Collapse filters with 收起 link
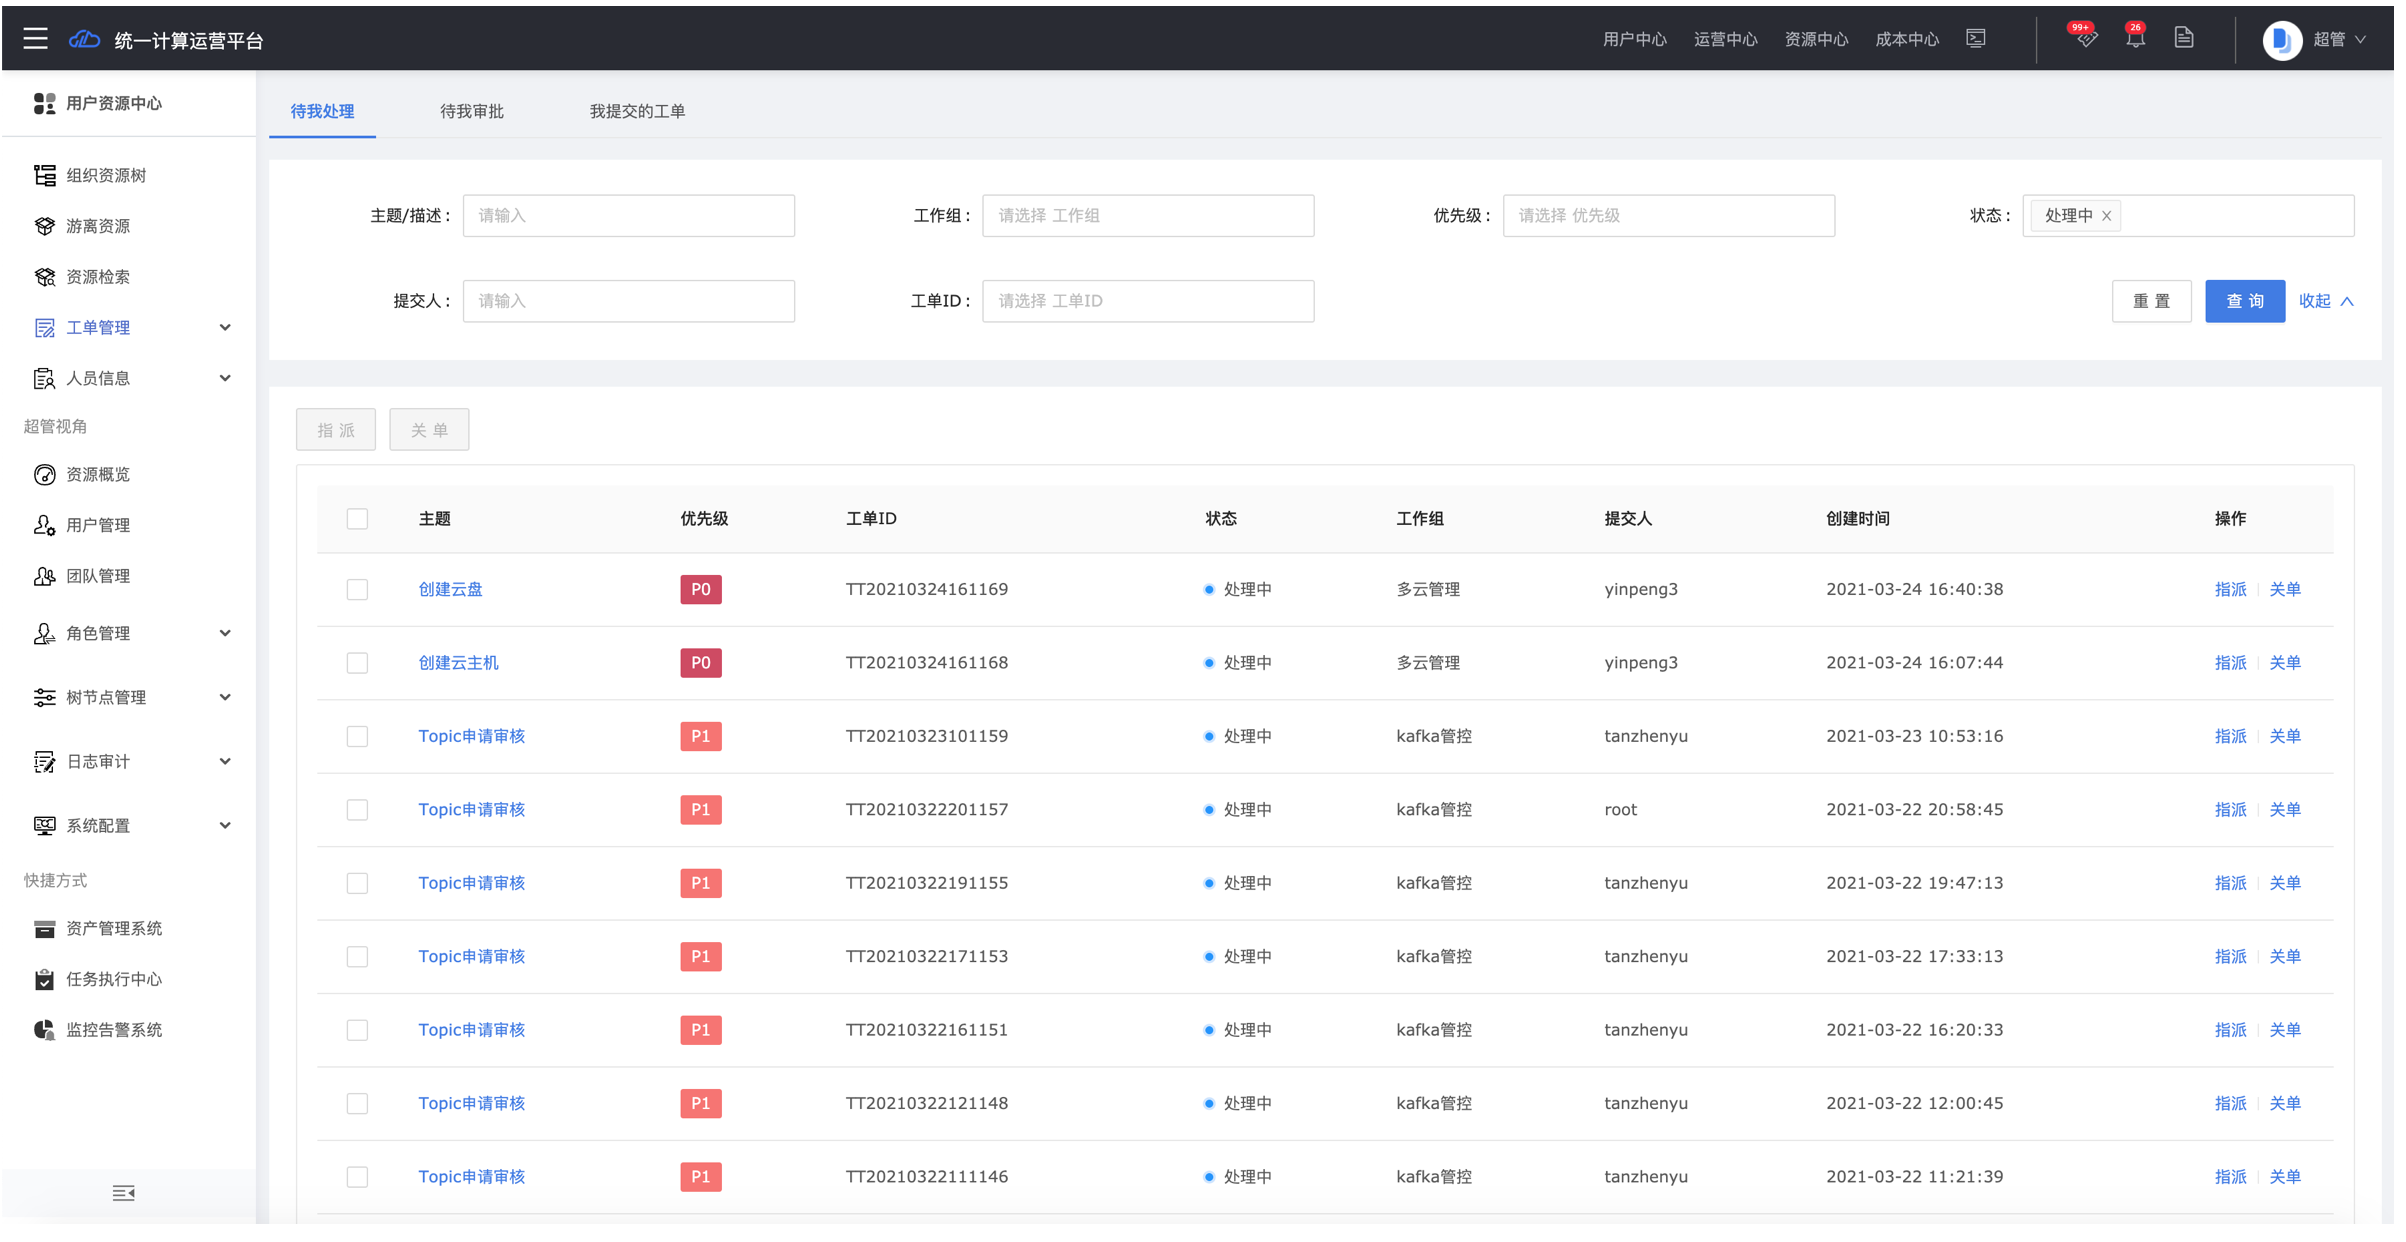 click(2326, 301)
